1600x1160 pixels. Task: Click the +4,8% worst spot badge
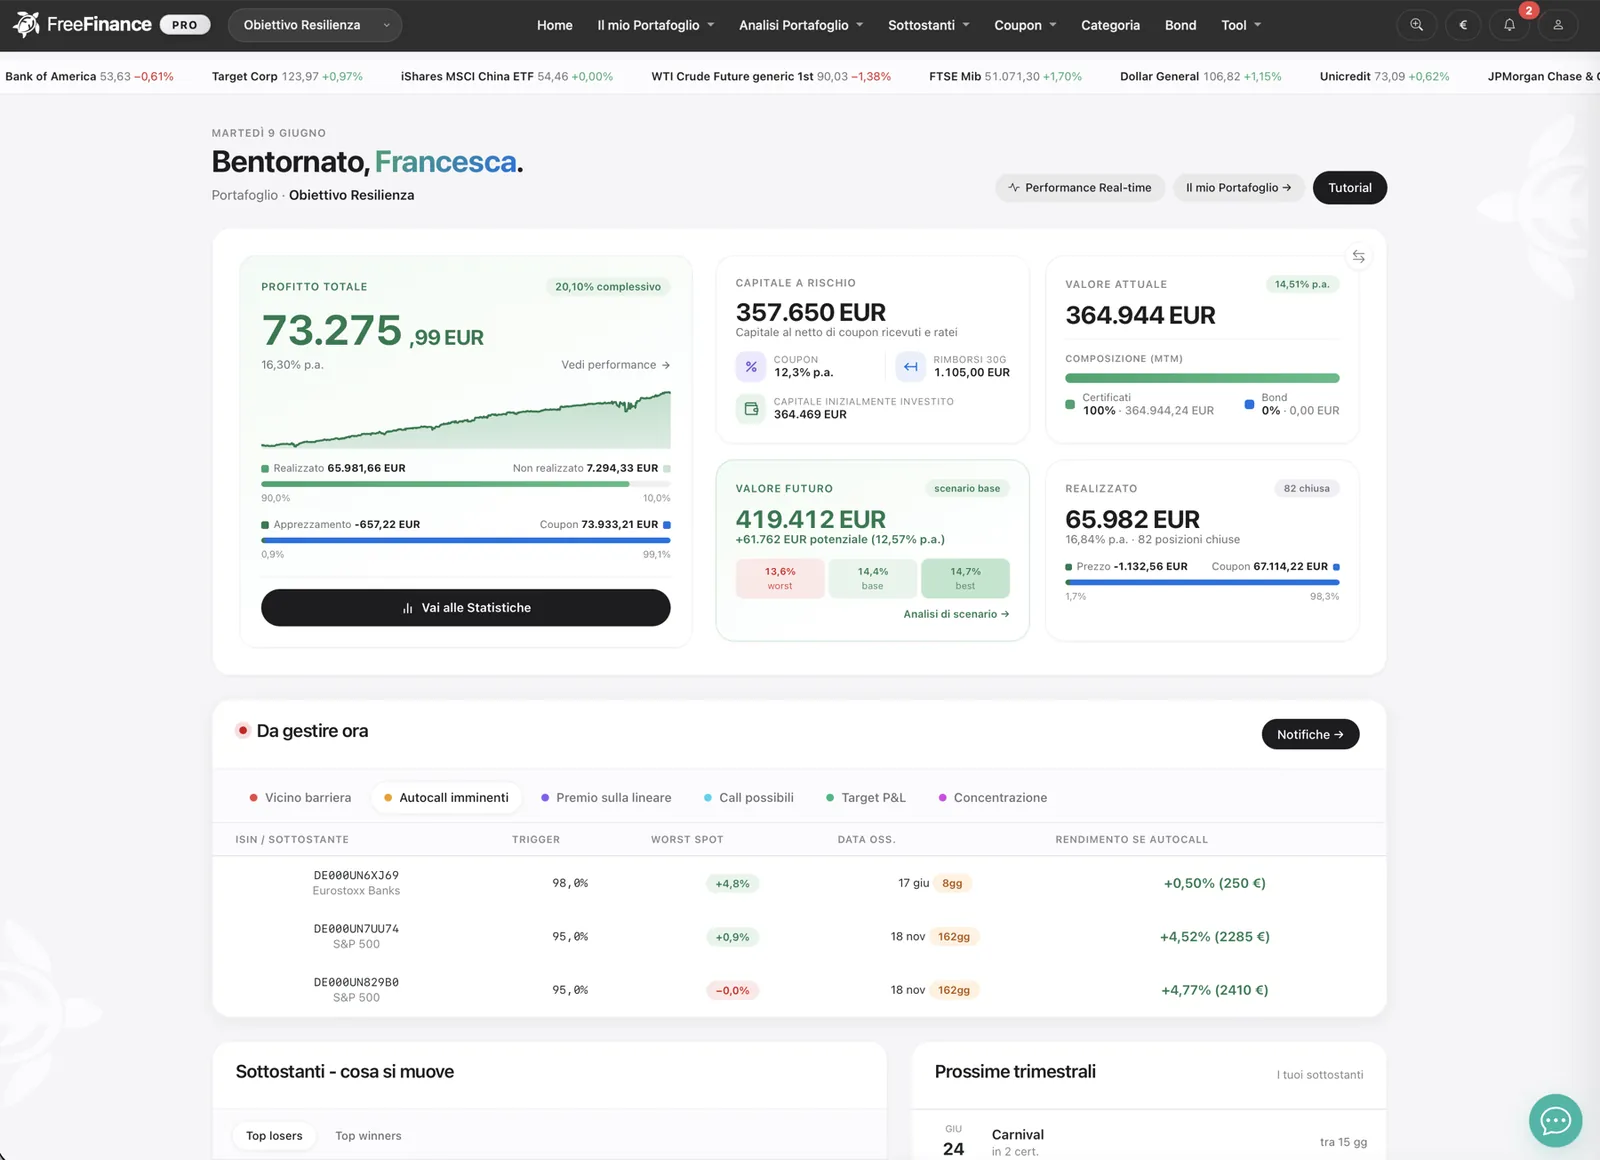(732, 884)
